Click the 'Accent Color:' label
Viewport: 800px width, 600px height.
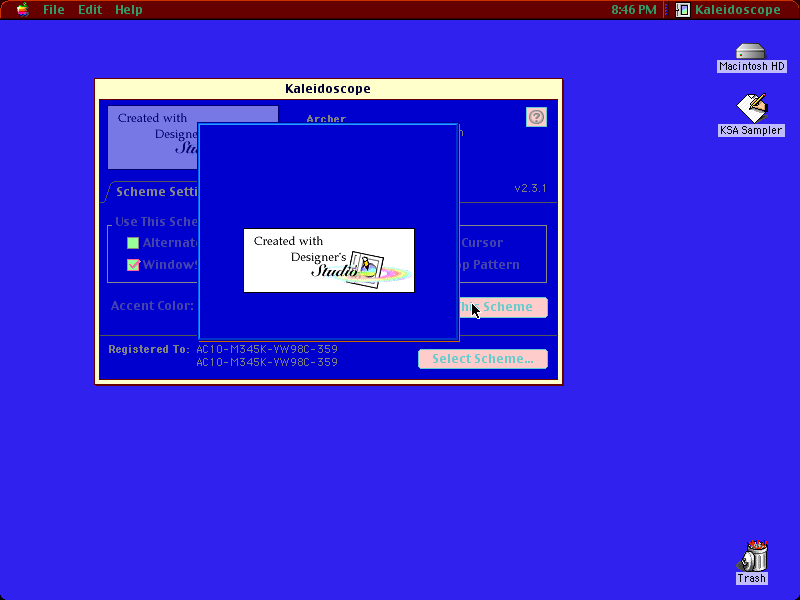[153, 306]
